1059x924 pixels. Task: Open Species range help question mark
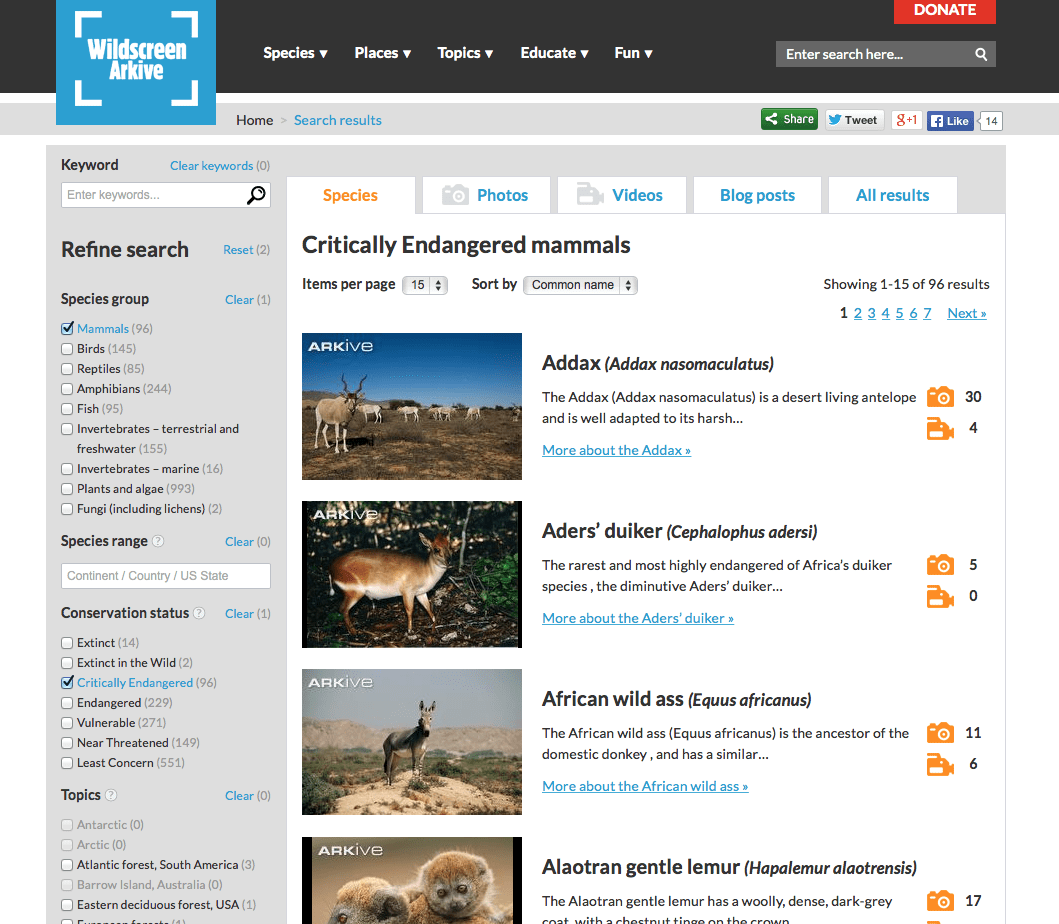point(158,542)
